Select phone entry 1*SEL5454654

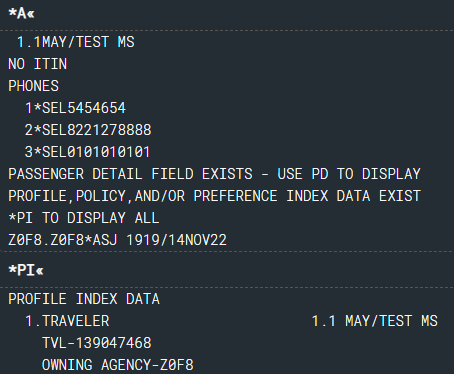[76, 108]
